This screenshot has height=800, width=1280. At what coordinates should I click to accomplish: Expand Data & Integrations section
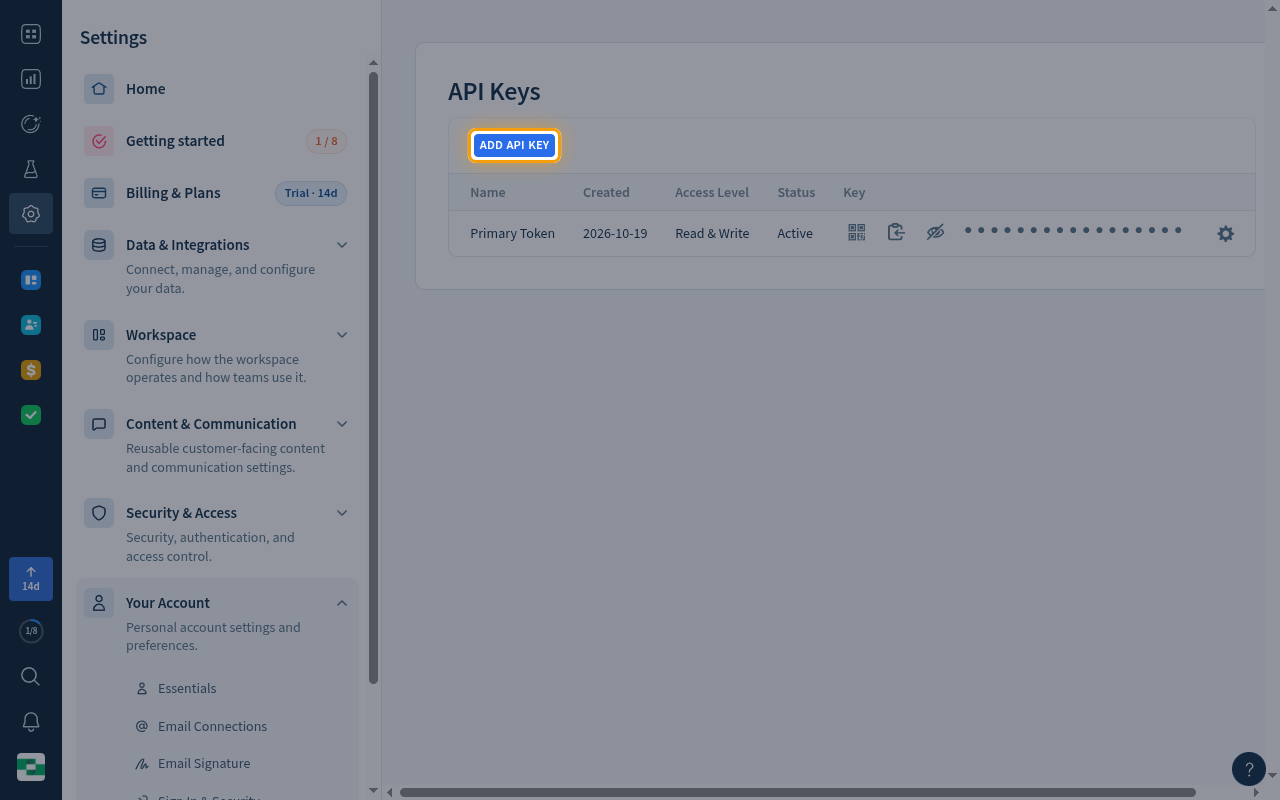pos(217,265)
